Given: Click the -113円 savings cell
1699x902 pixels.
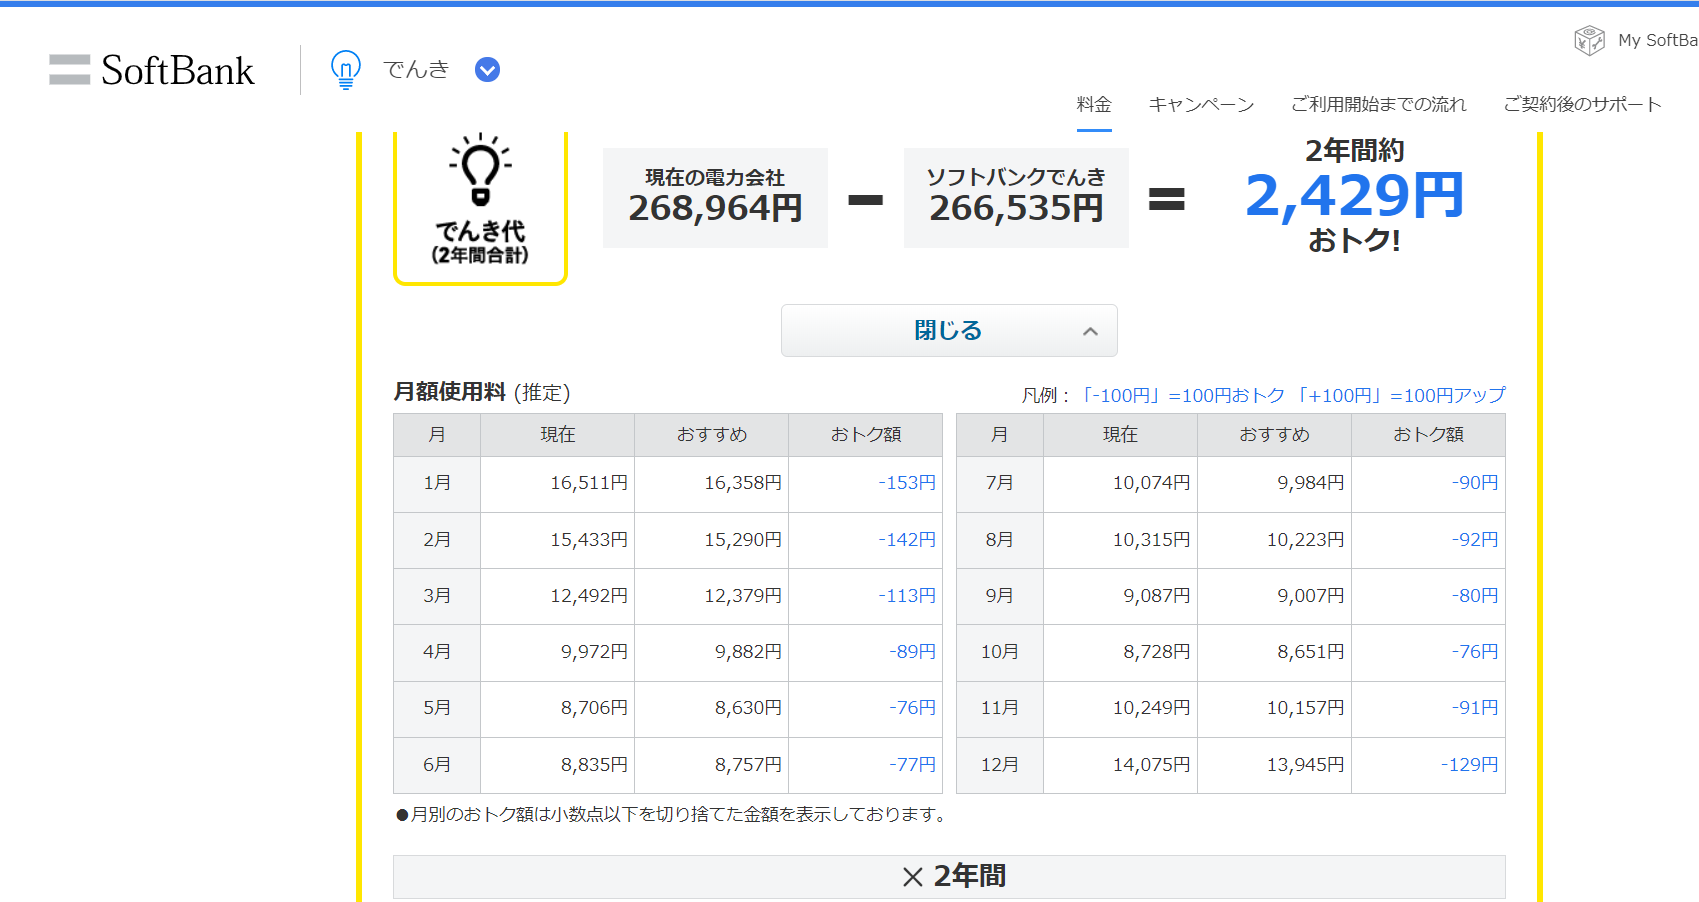Looking at the screenshot, I should click(x=866, y=596).
